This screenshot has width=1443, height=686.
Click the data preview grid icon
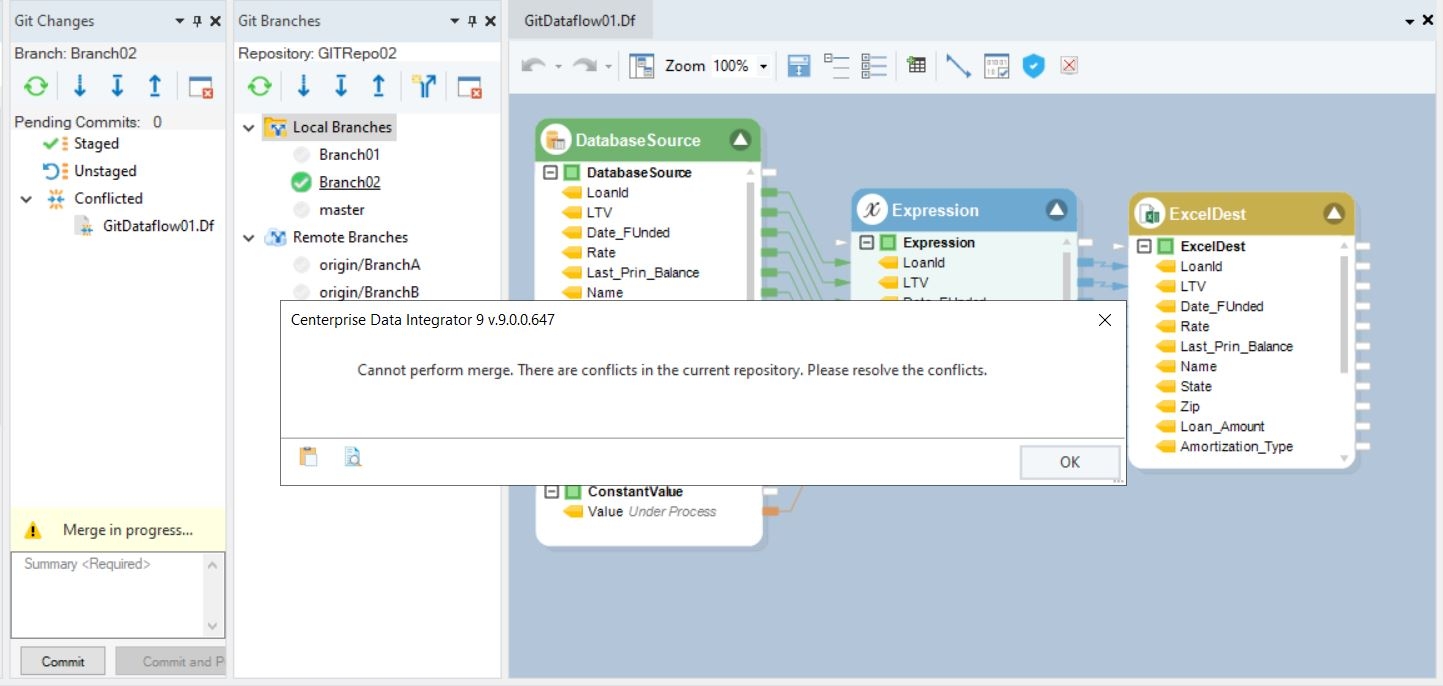click(x=916, y=66)
